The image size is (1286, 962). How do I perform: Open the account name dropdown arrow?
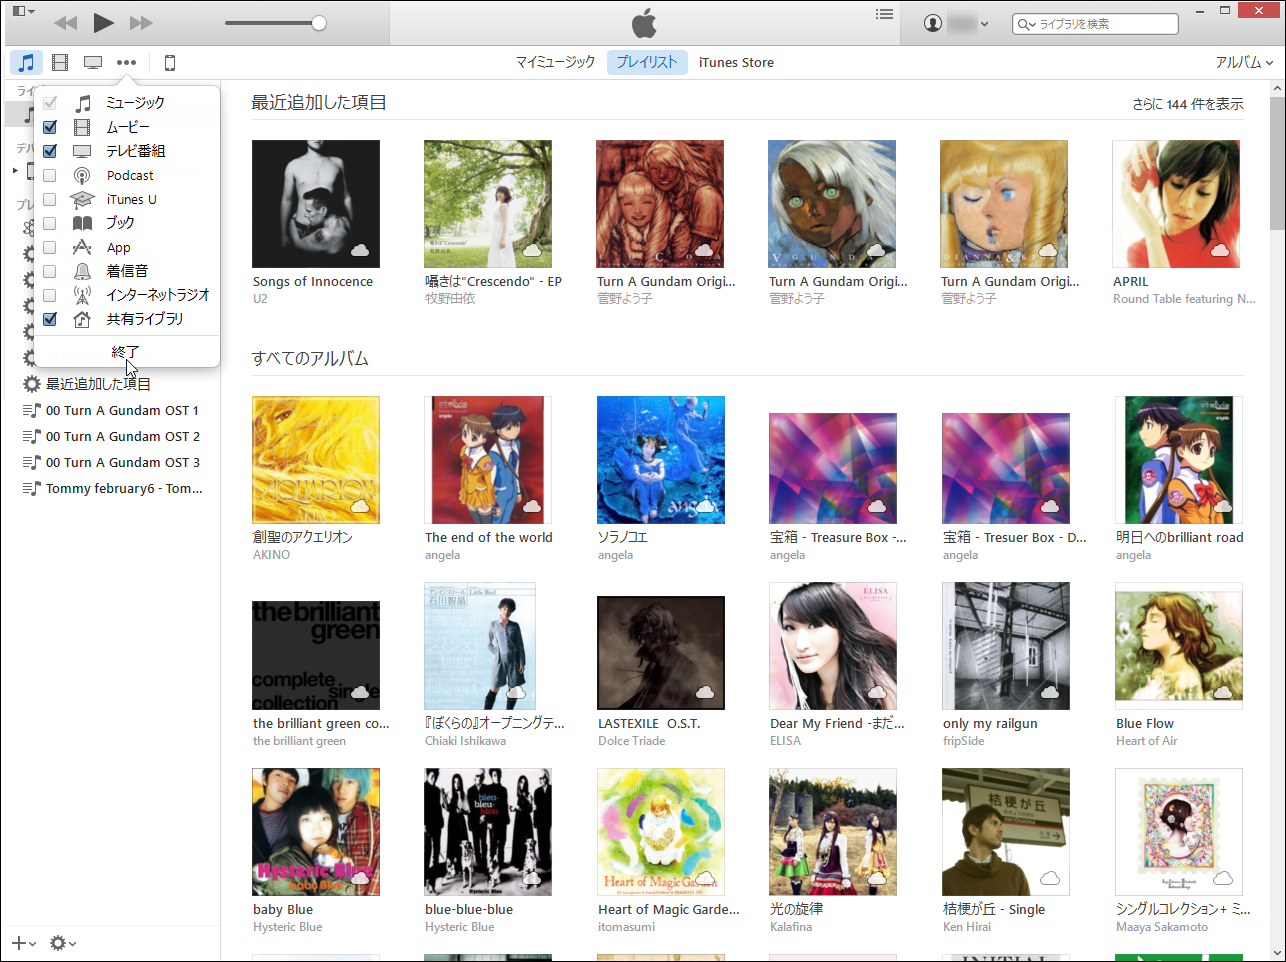pos(984,24)
